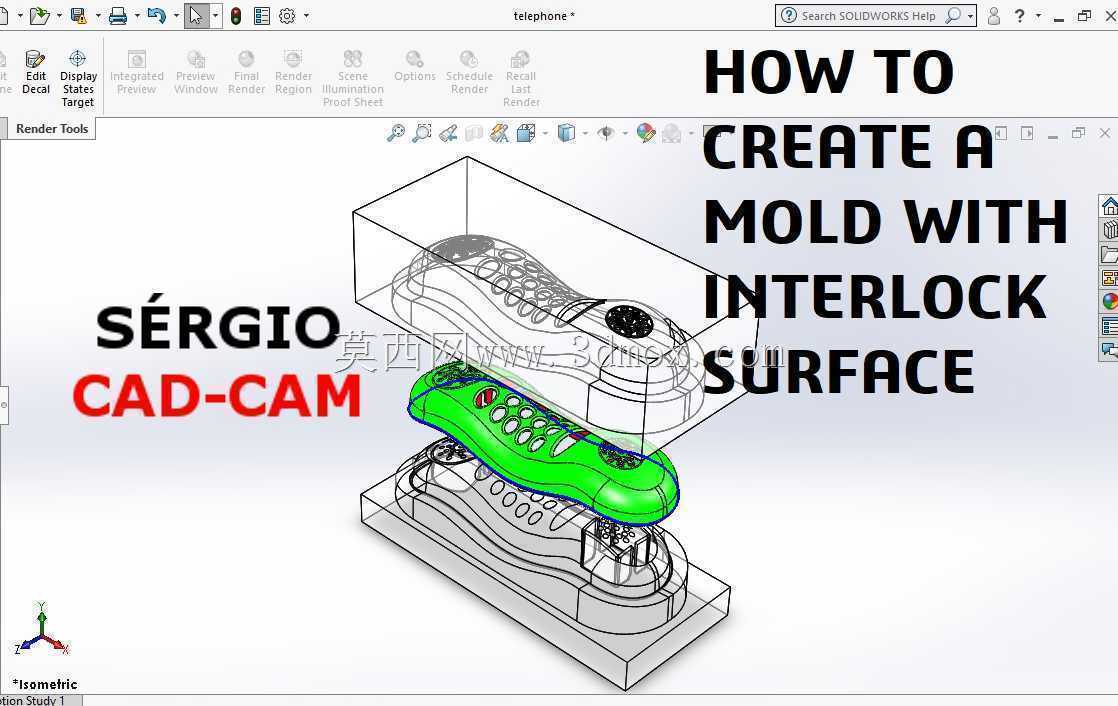Click Zoom to Fit icon
This screenshot has height=706, width=1118.
coord(396,133)
